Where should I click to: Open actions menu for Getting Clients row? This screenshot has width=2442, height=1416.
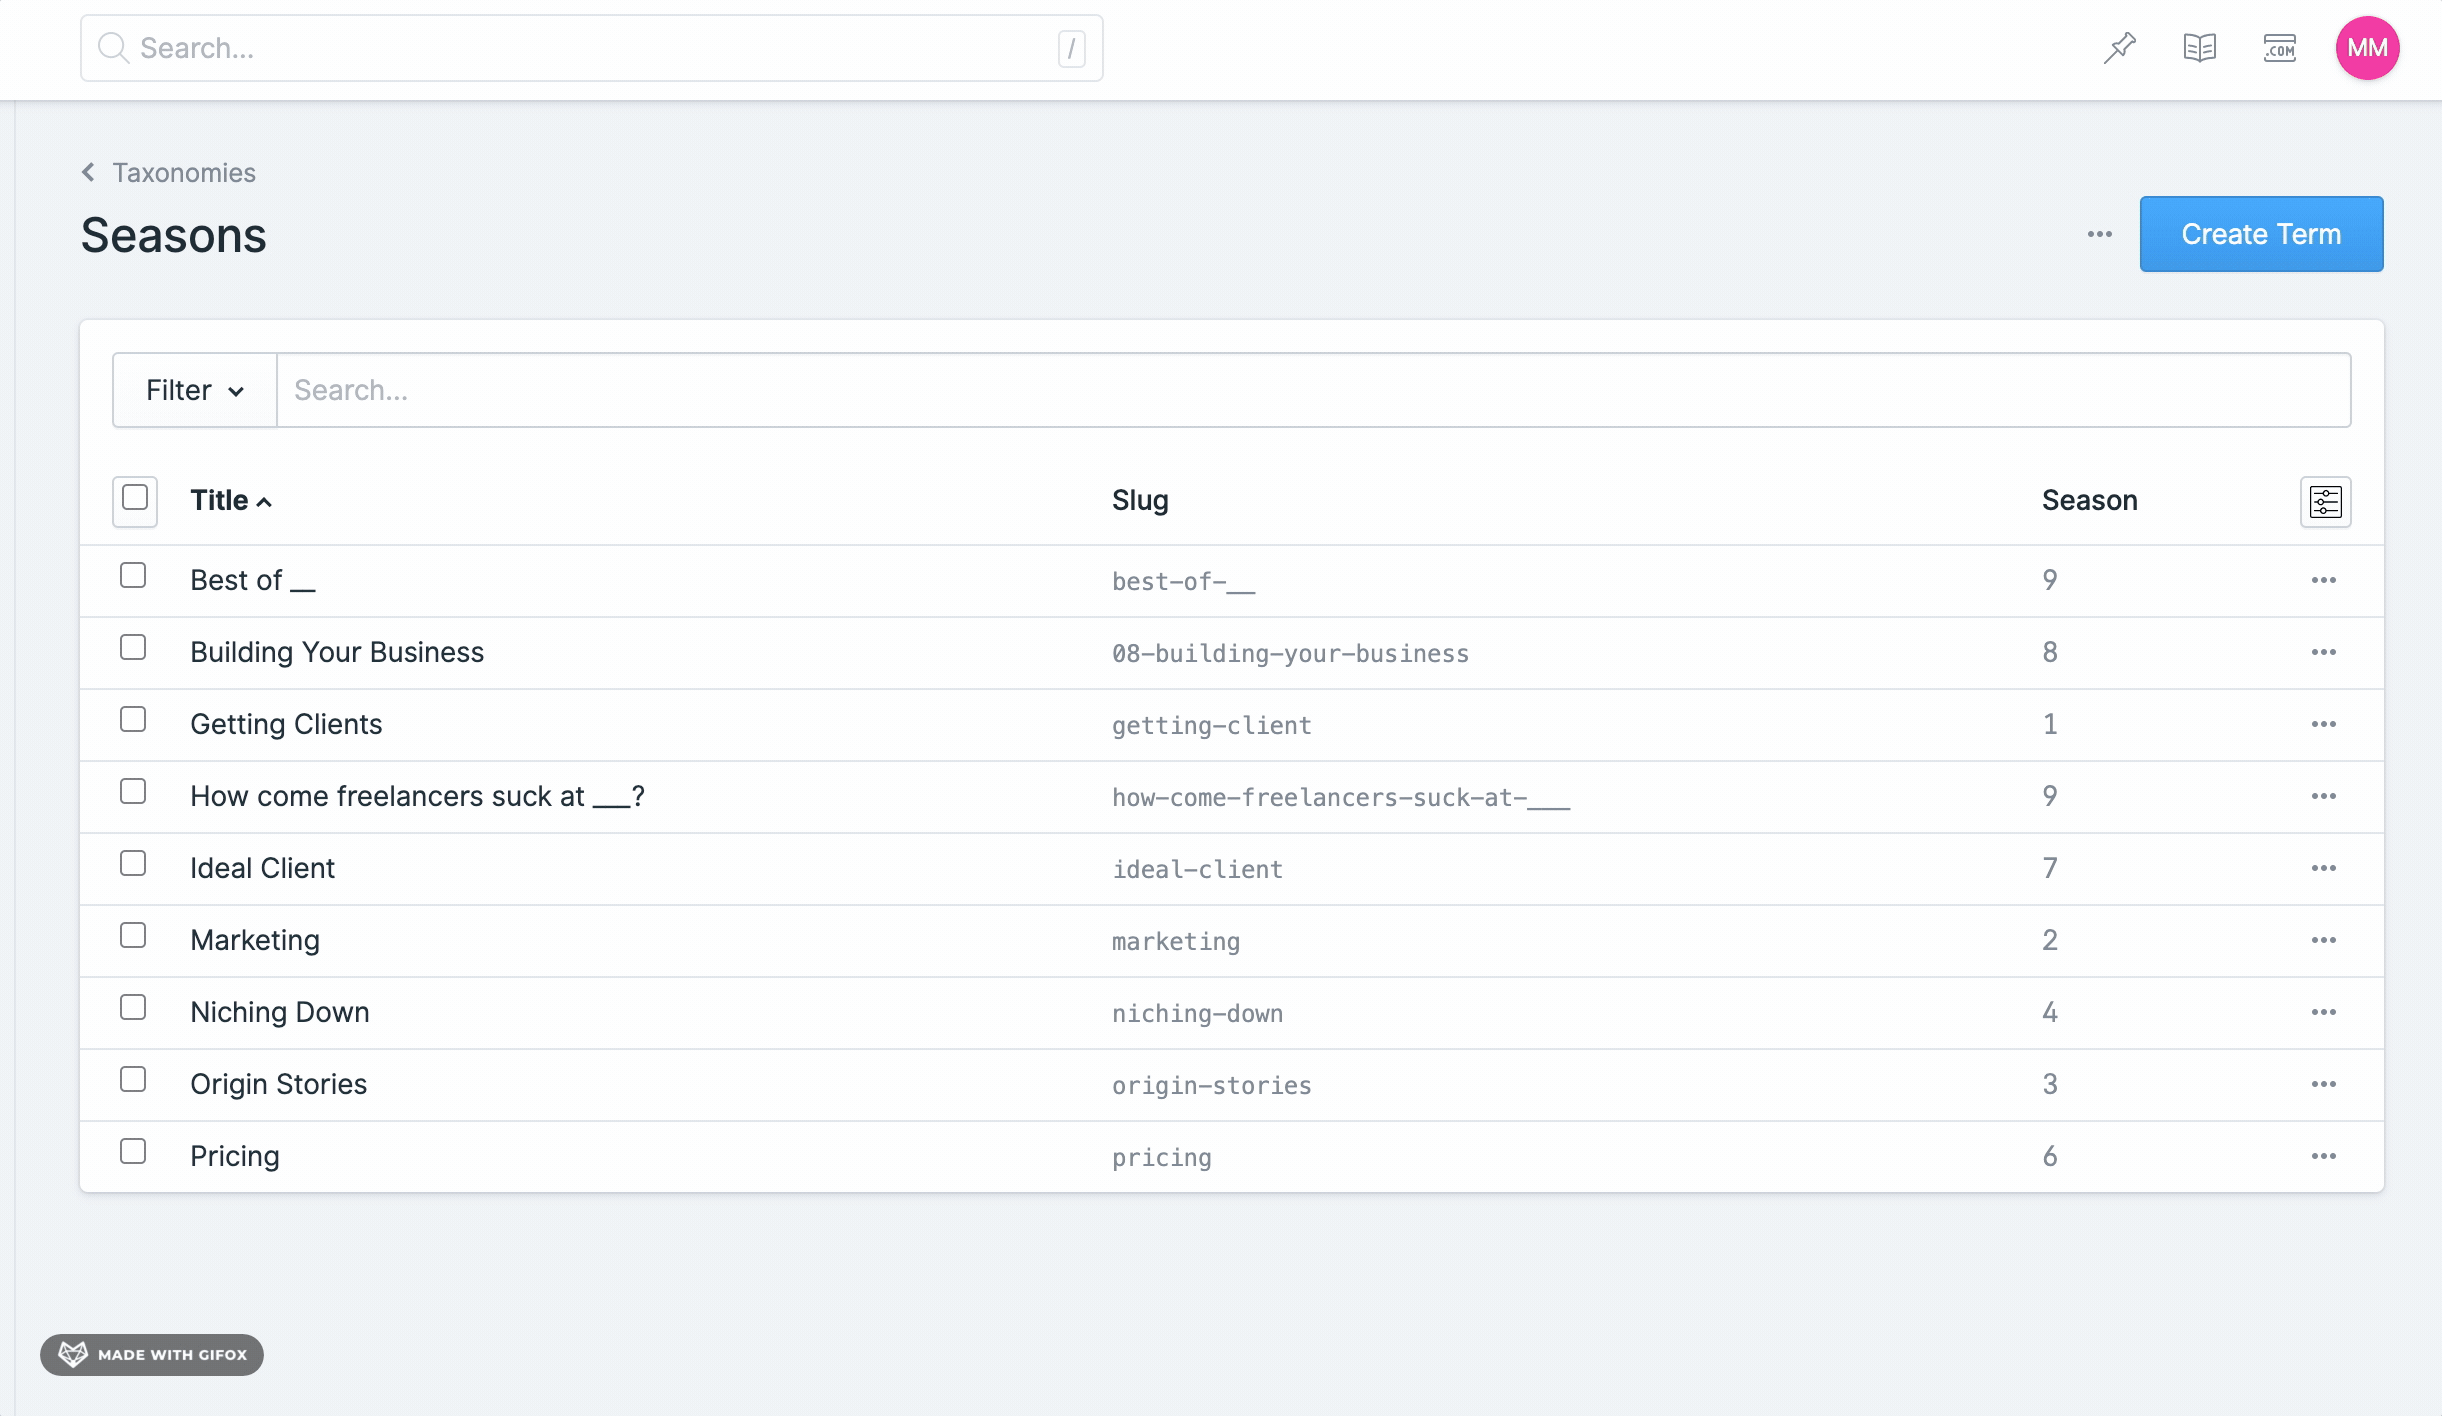(x=2323, y=724)
